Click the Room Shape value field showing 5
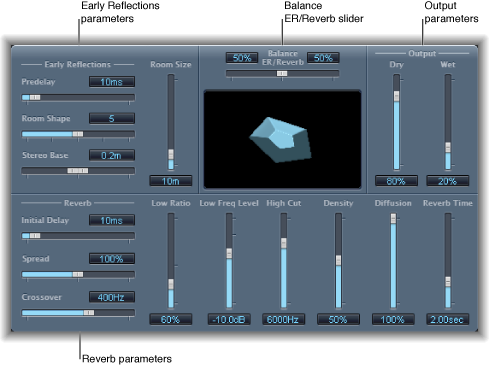Viewport: 490px width, 368px height. 112,118
